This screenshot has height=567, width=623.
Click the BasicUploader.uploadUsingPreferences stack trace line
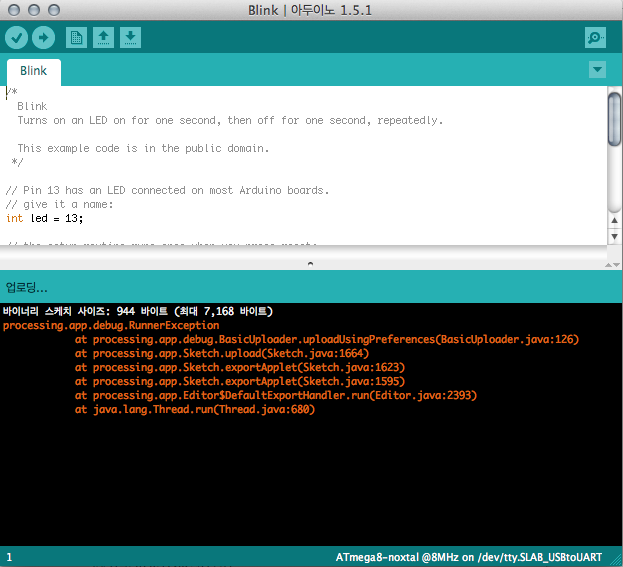(327, 339)
